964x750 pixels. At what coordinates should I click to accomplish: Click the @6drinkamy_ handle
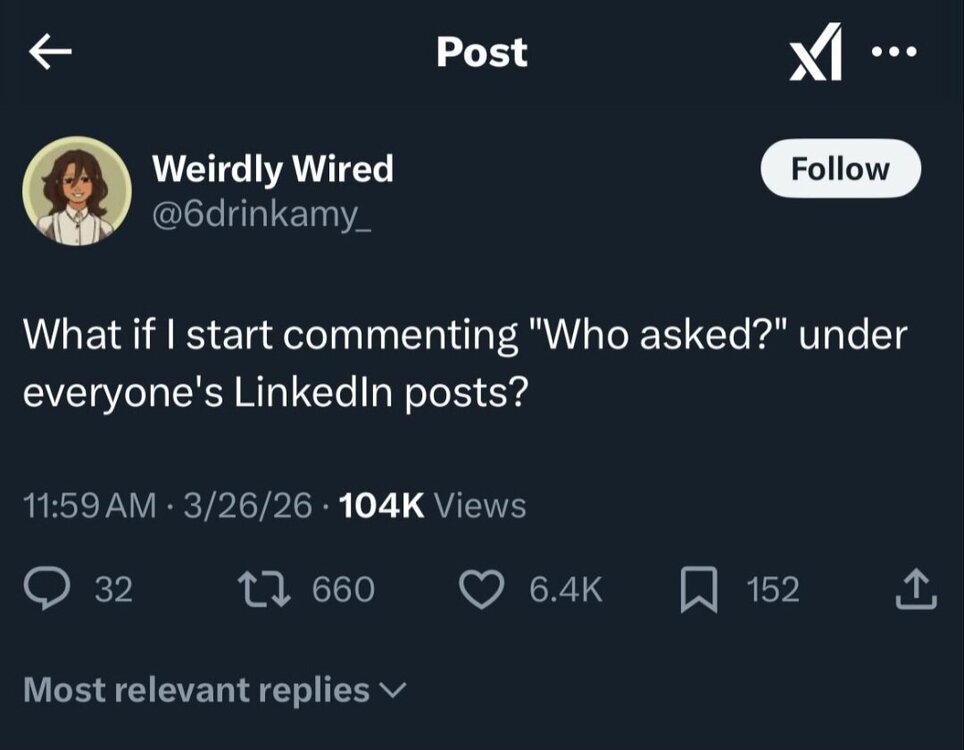(262, 214)
